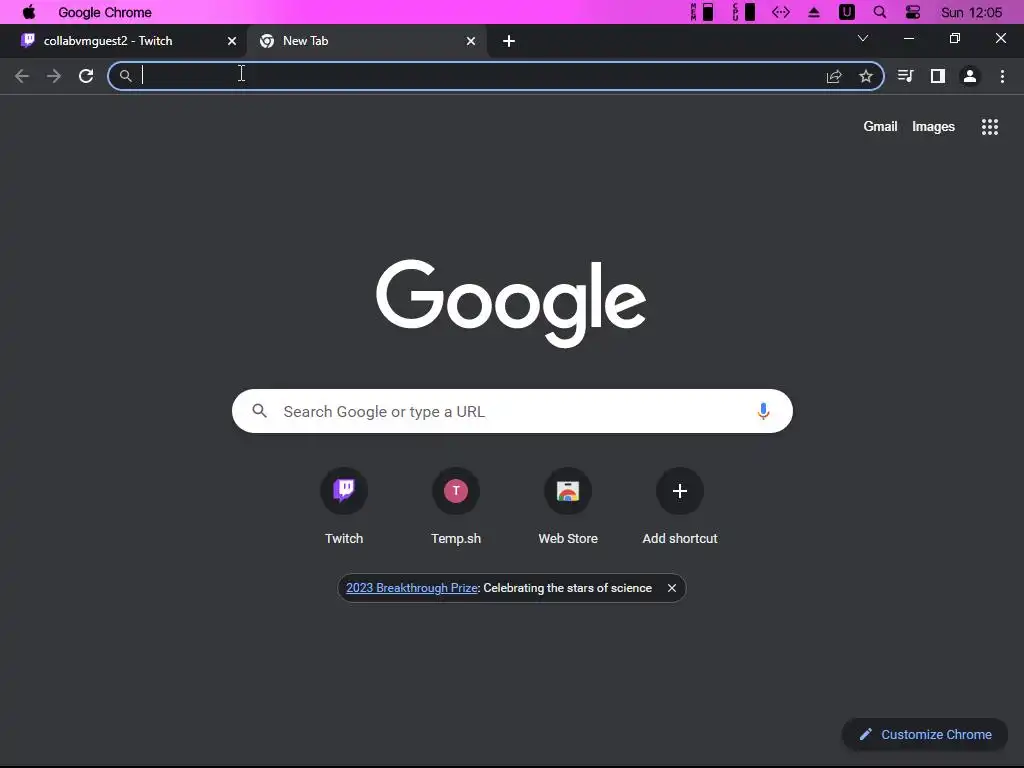Viewport: 1024px width, 768px height.
Task: Open the Temp.sh shortcut
Action: pos(456,506)
